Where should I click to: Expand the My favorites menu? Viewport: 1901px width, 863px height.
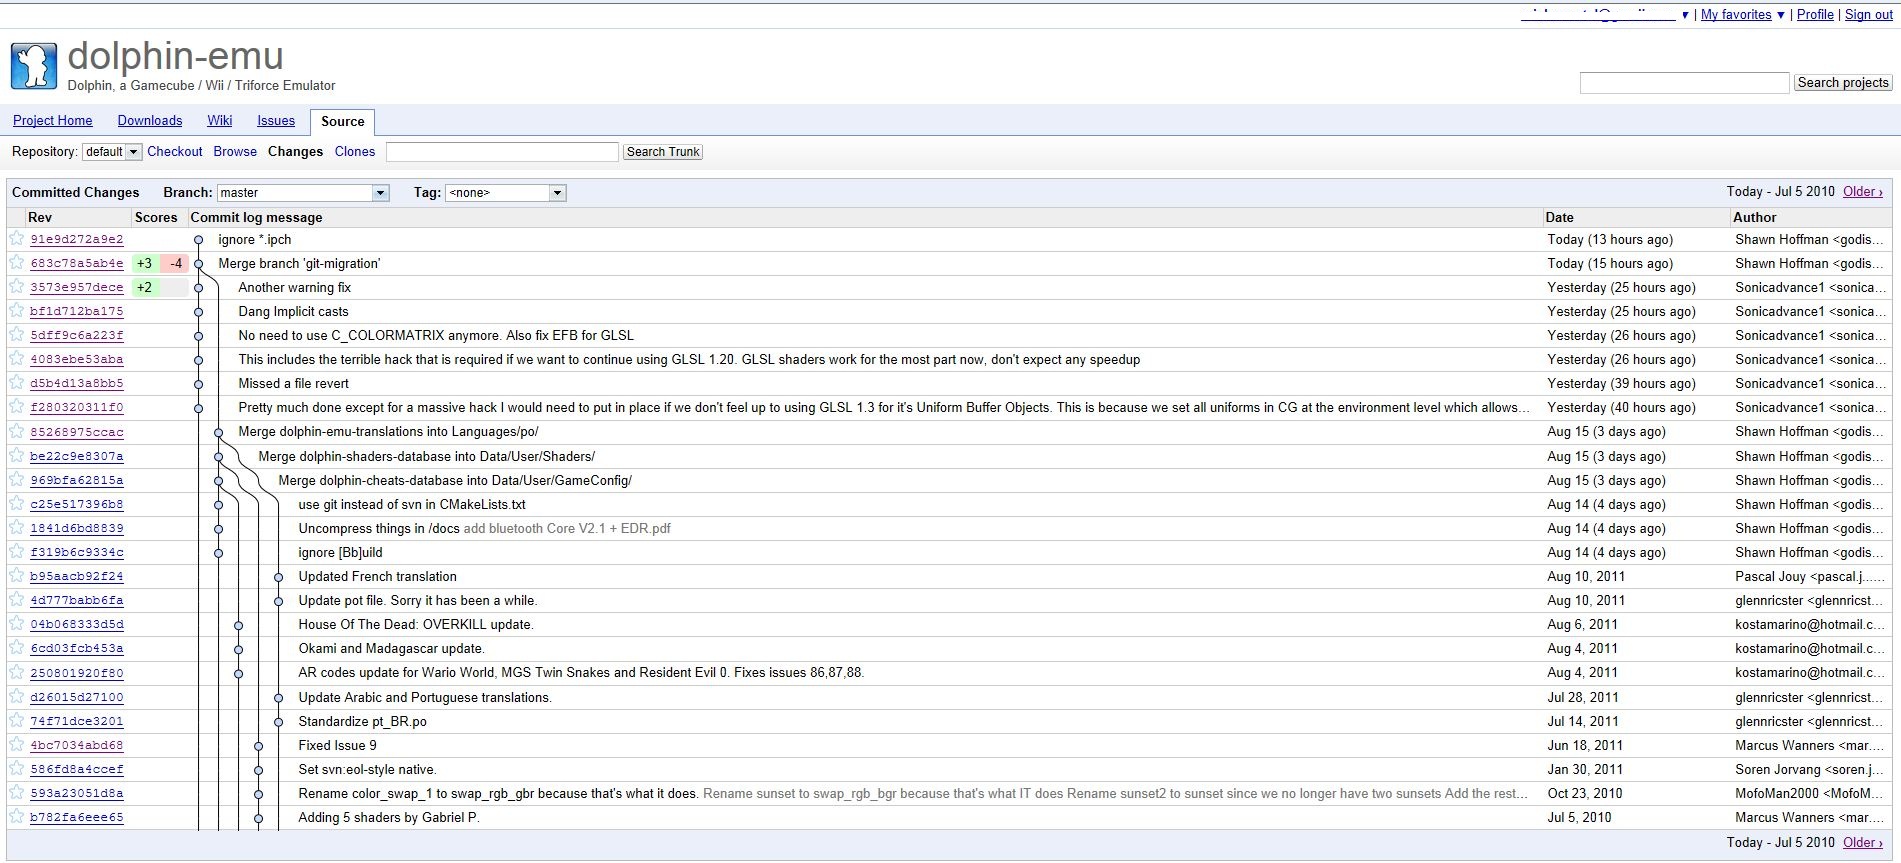[1742, 15]
